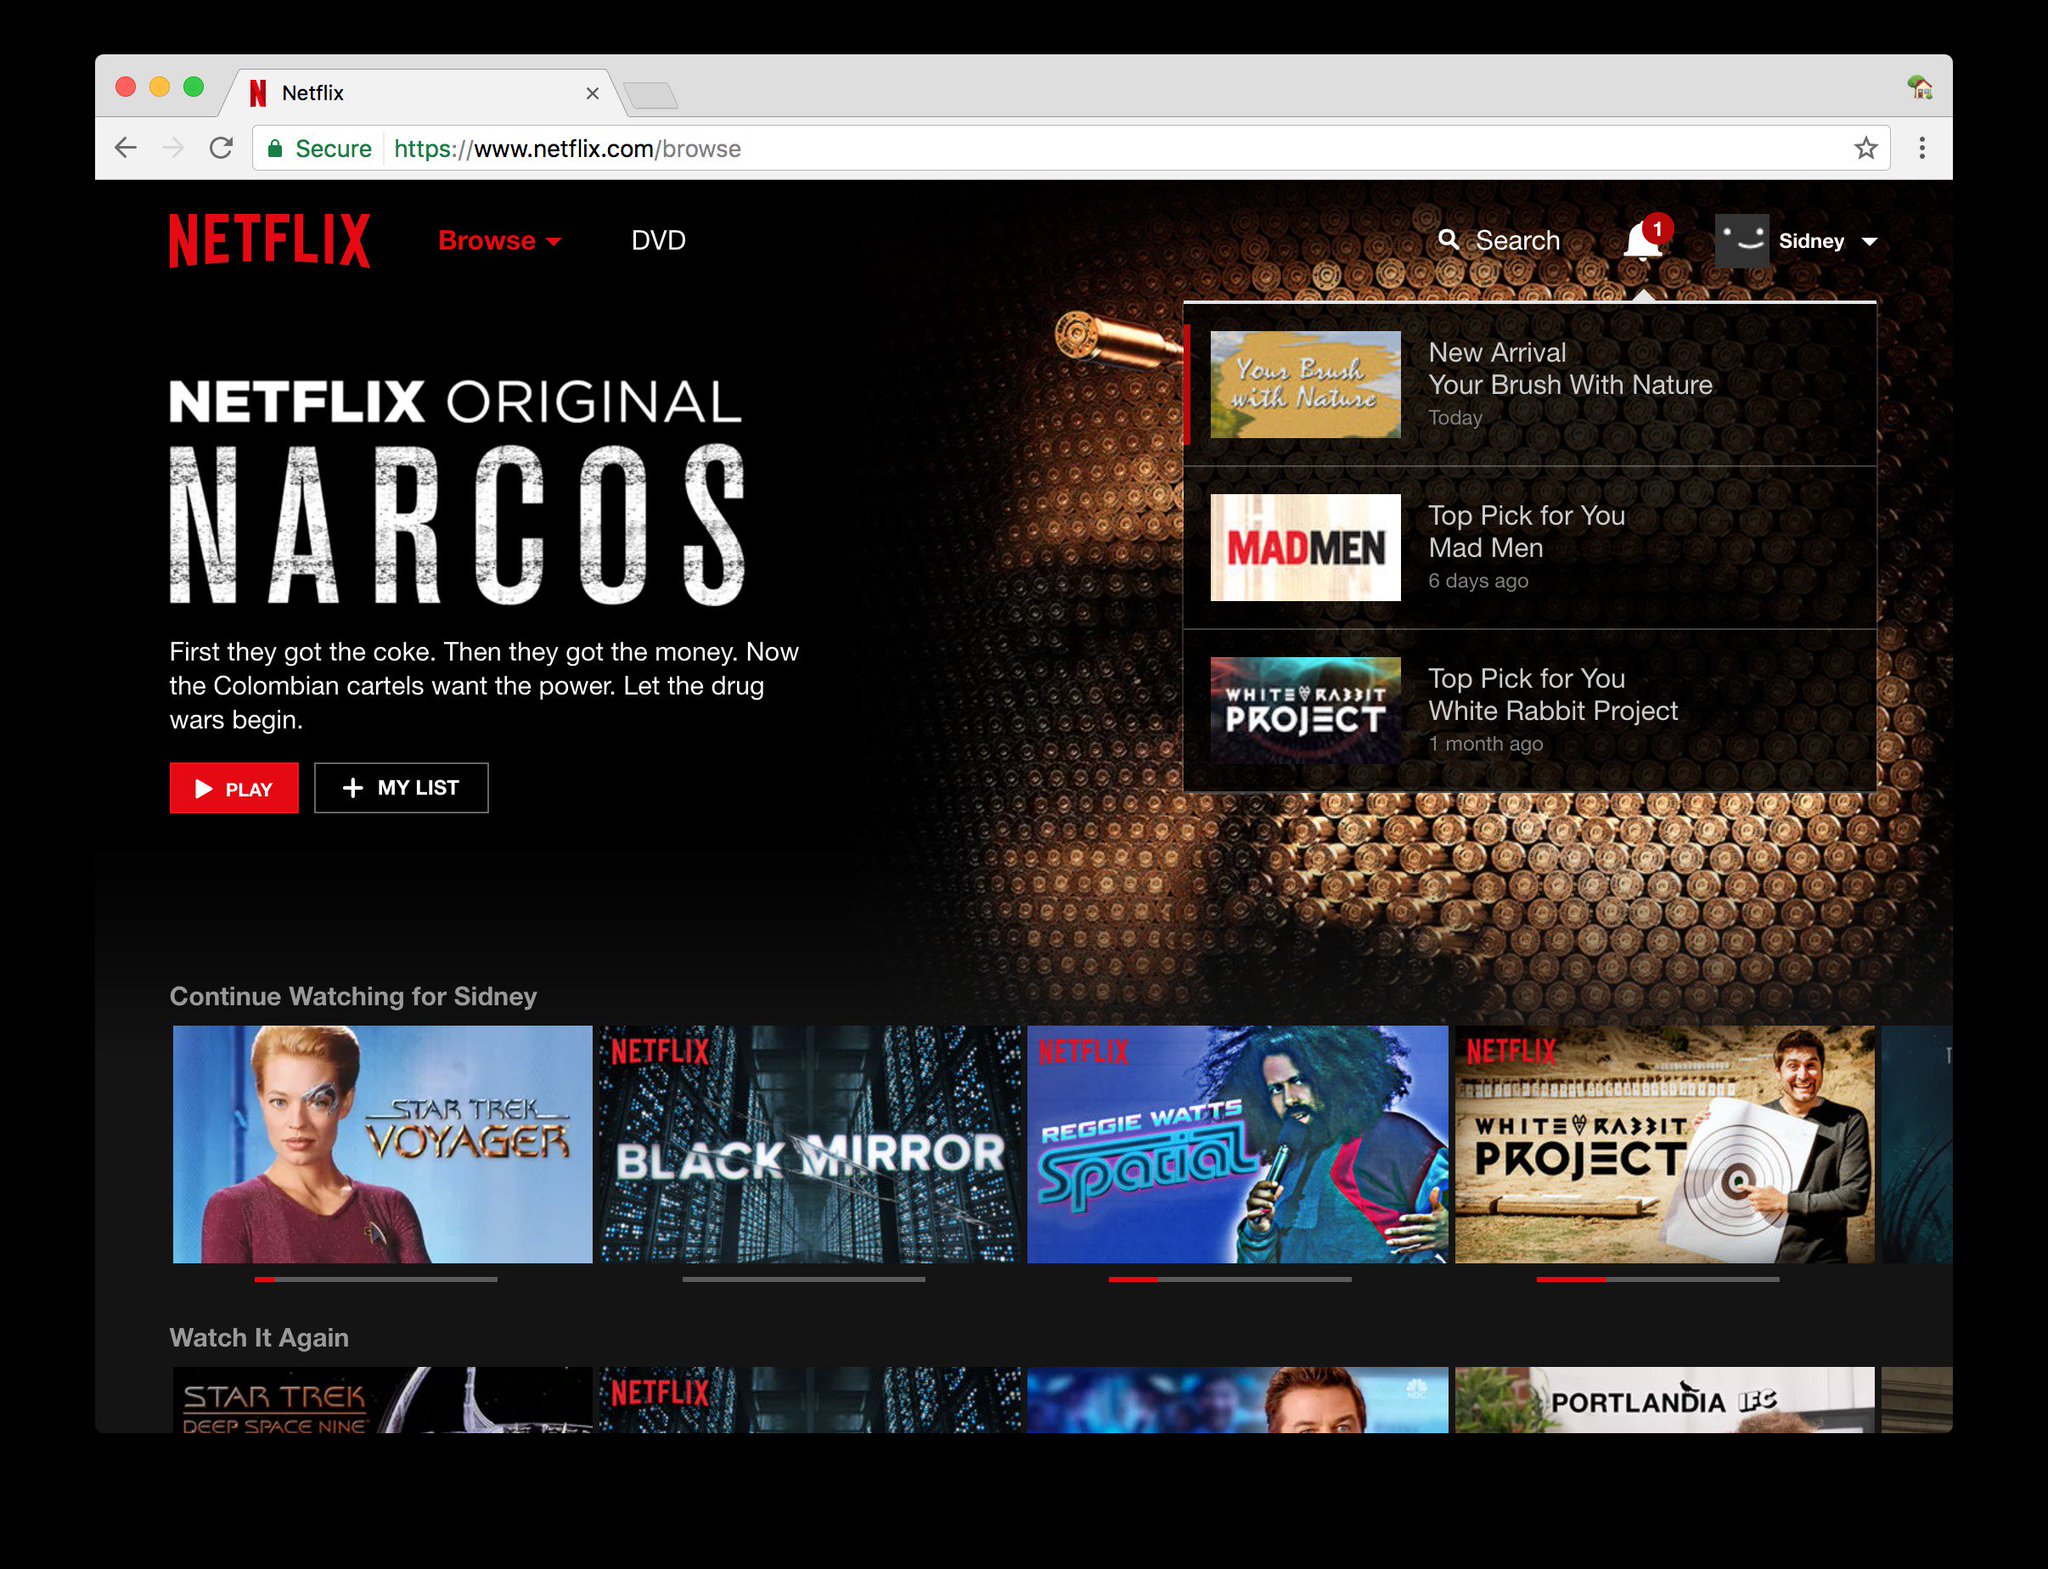
Task: Bookmark page with star icon
Action: pyautogui.click(x=1866, y=149)
